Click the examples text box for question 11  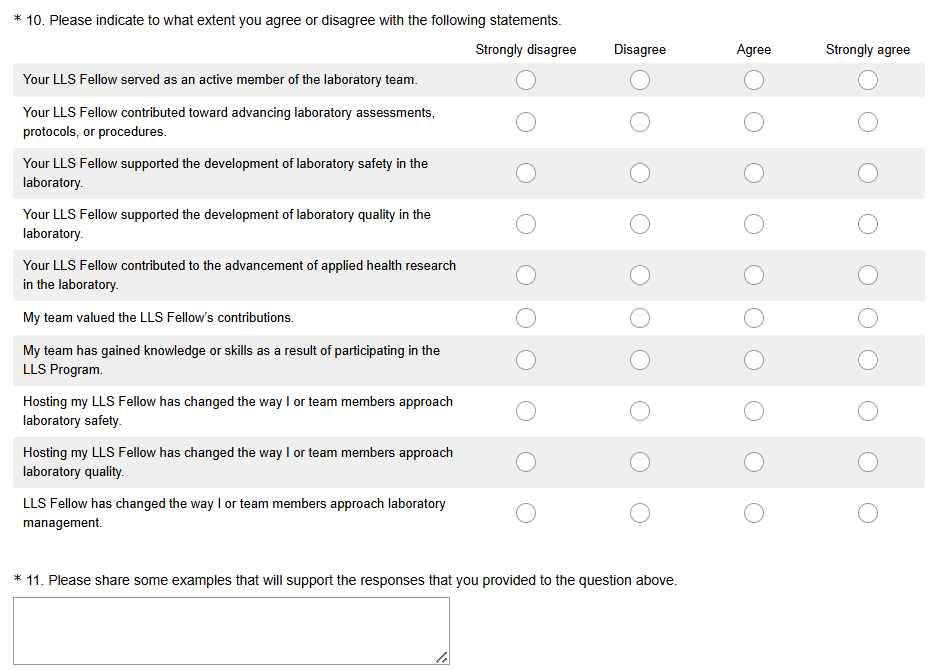[x=231, y=631]
